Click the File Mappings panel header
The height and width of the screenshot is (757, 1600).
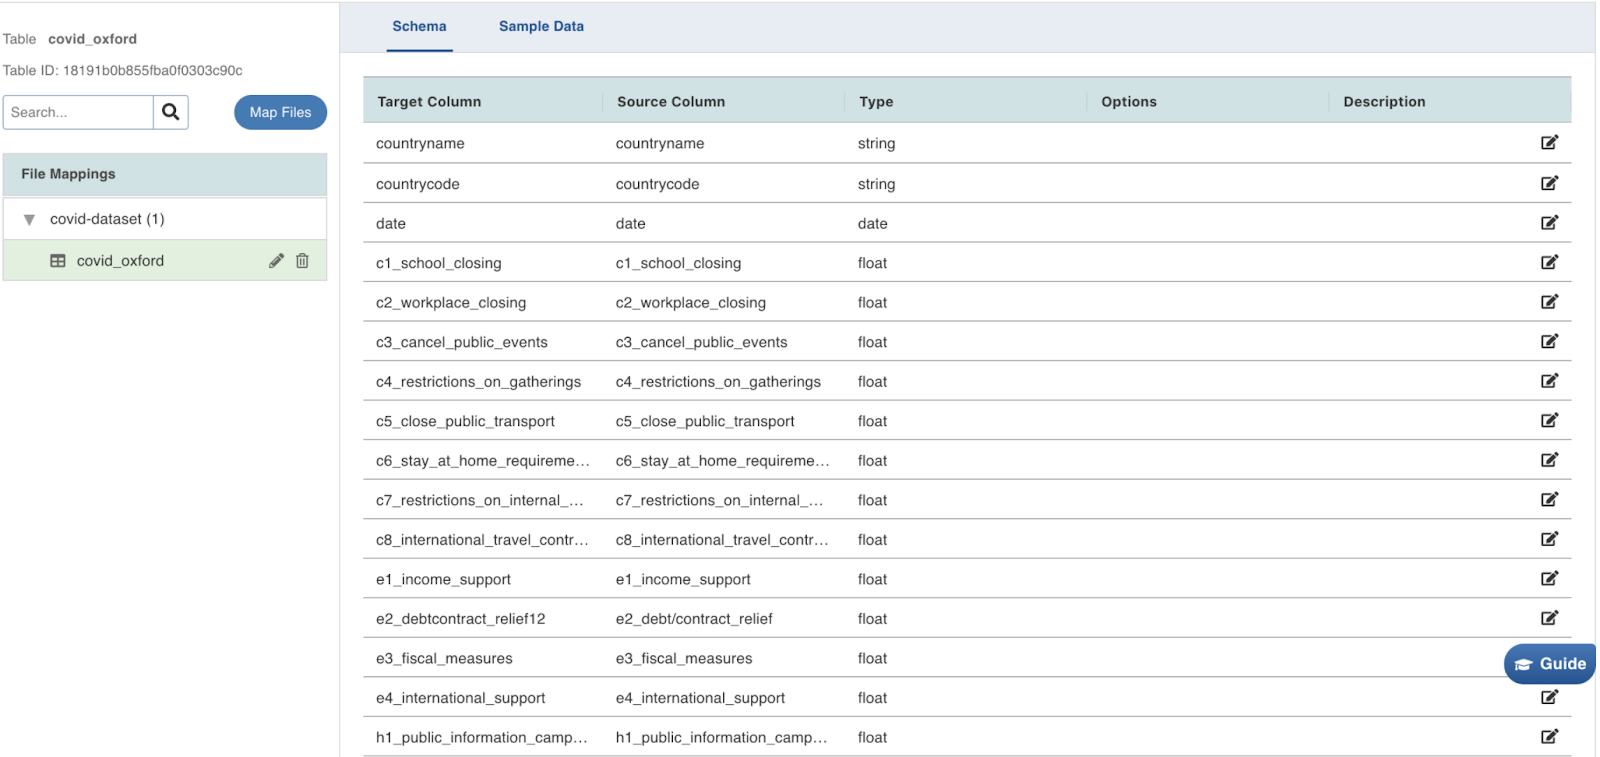pyautogui.click(x=165, y=174)
